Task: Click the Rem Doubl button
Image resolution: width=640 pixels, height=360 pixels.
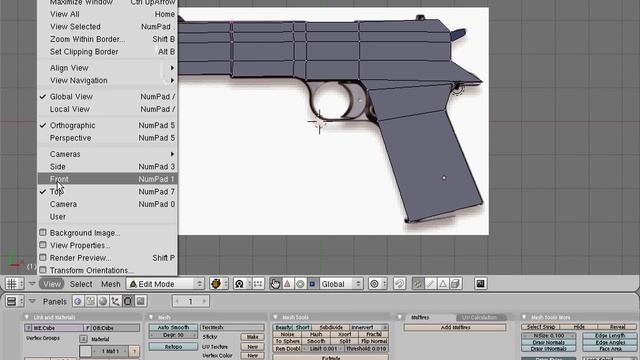Action: pos(288,349)
